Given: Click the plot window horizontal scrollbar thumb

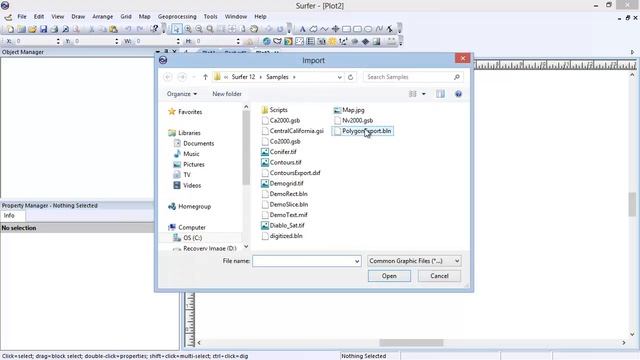Looking at the screenshot, I should pos(411,343).
